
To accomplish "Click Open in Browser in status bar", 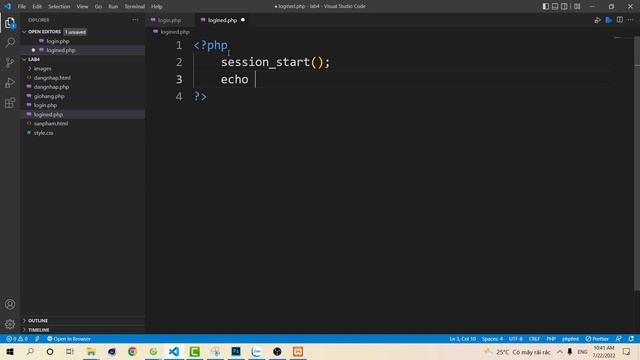I will coord(69,339).
